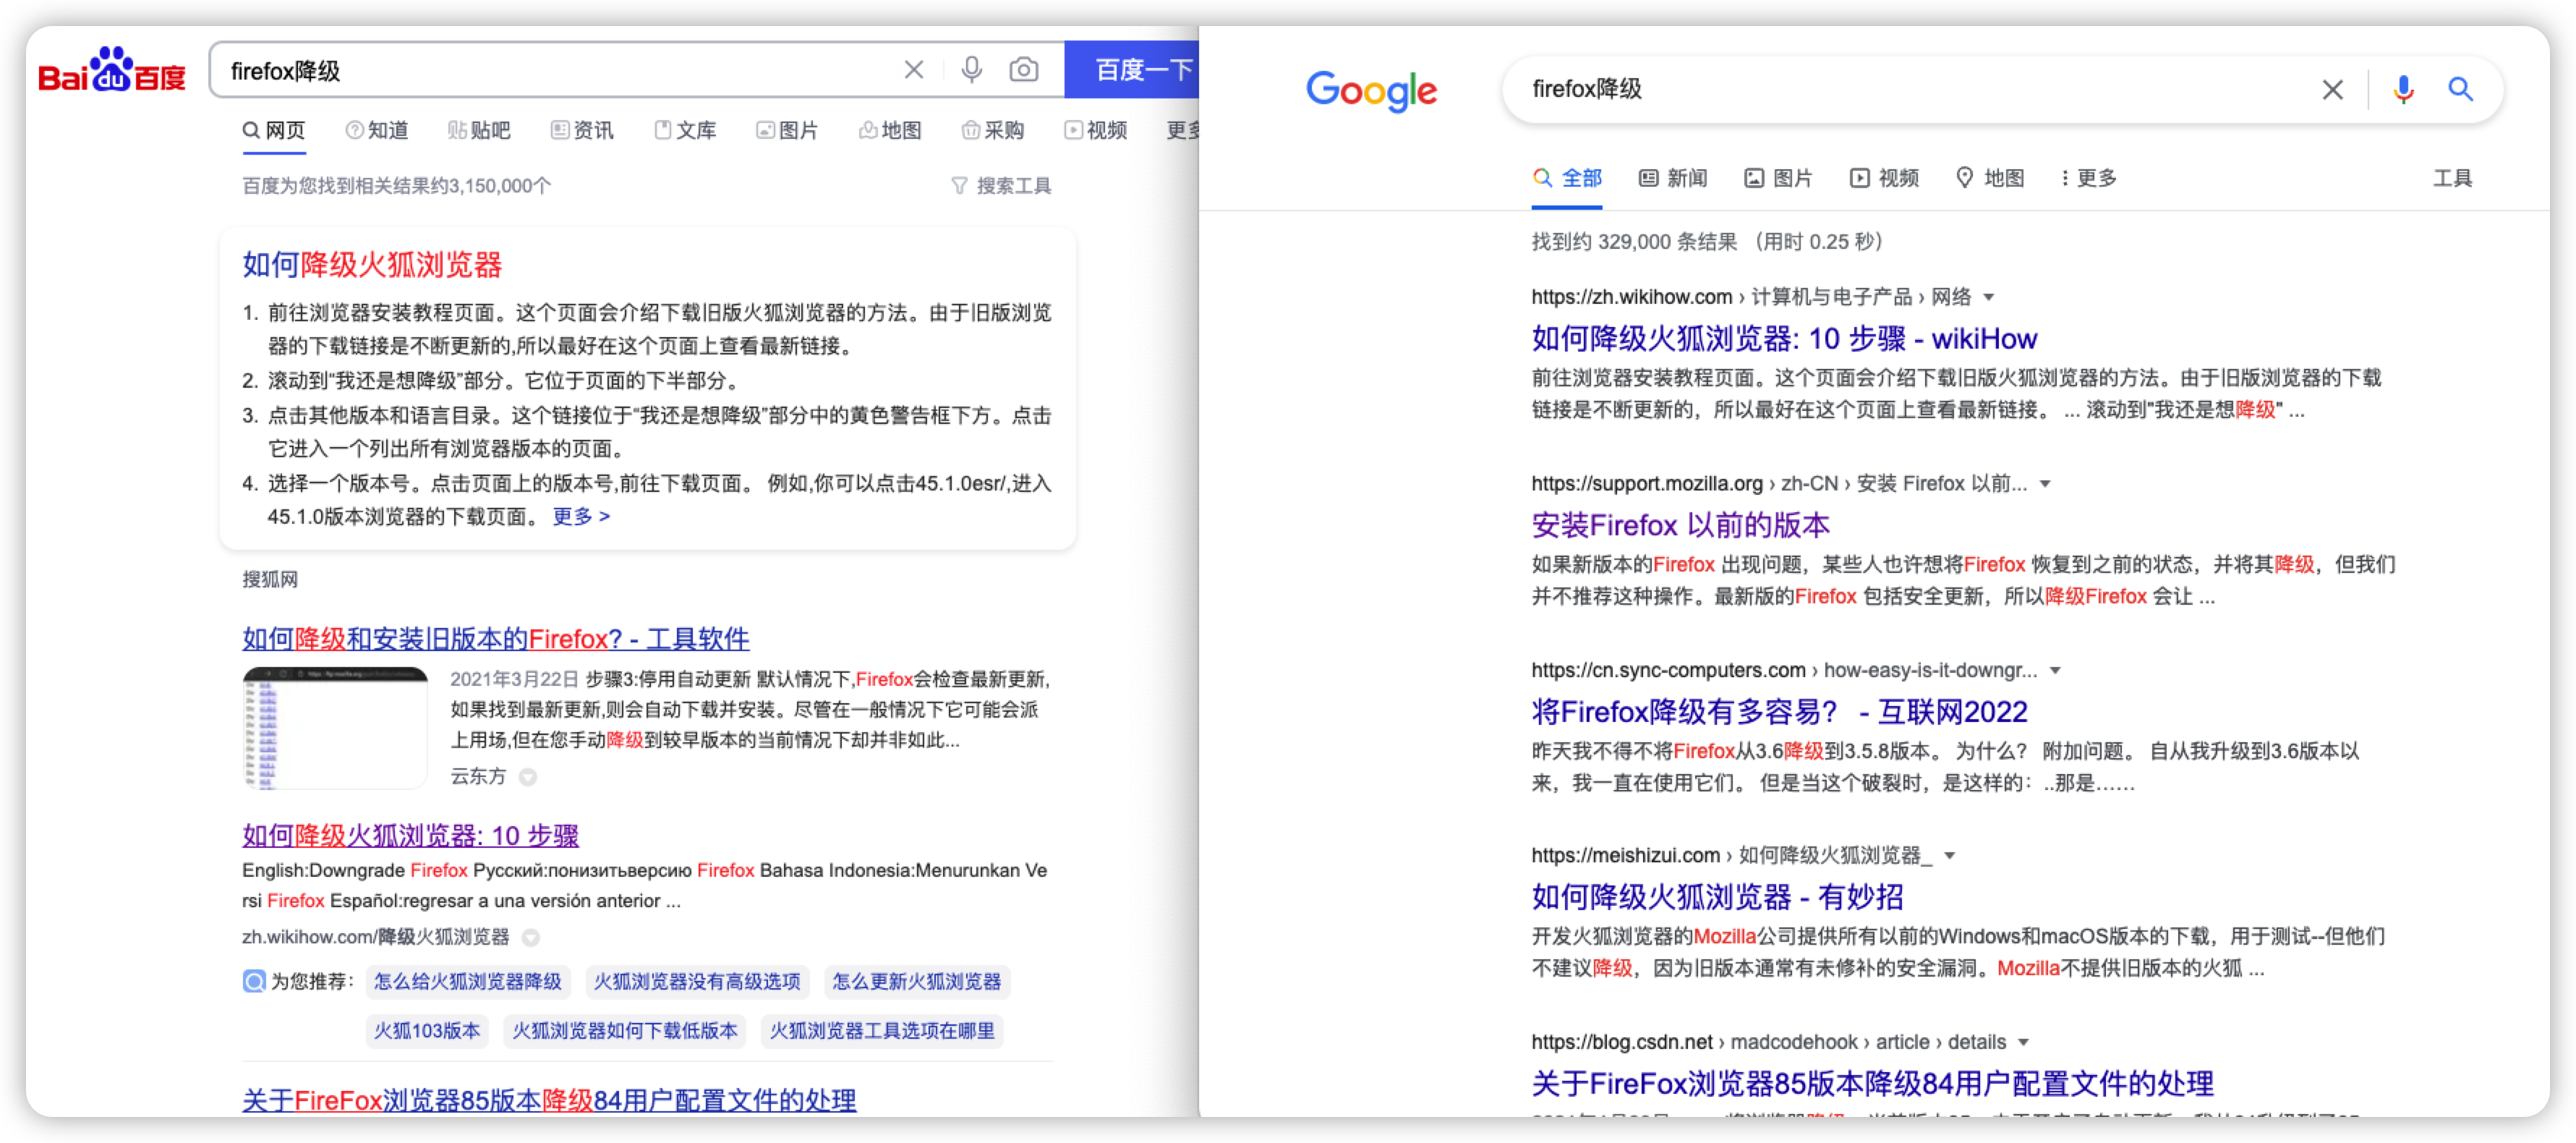Expand arrow next to meishizui.com result URL
This screenshot has height=1143, width=2576.
coord(1949,856)
